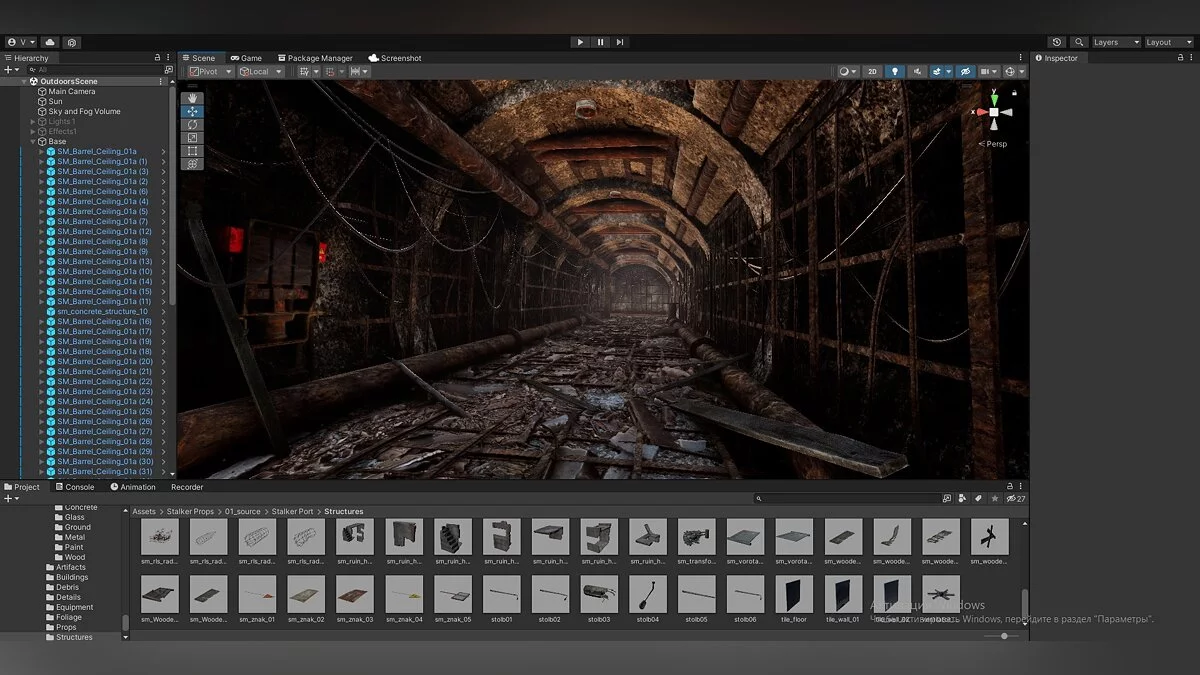1200x675 pixels.
Task: Open the Layout dropdown
Action: click(x=1167, y=42)
